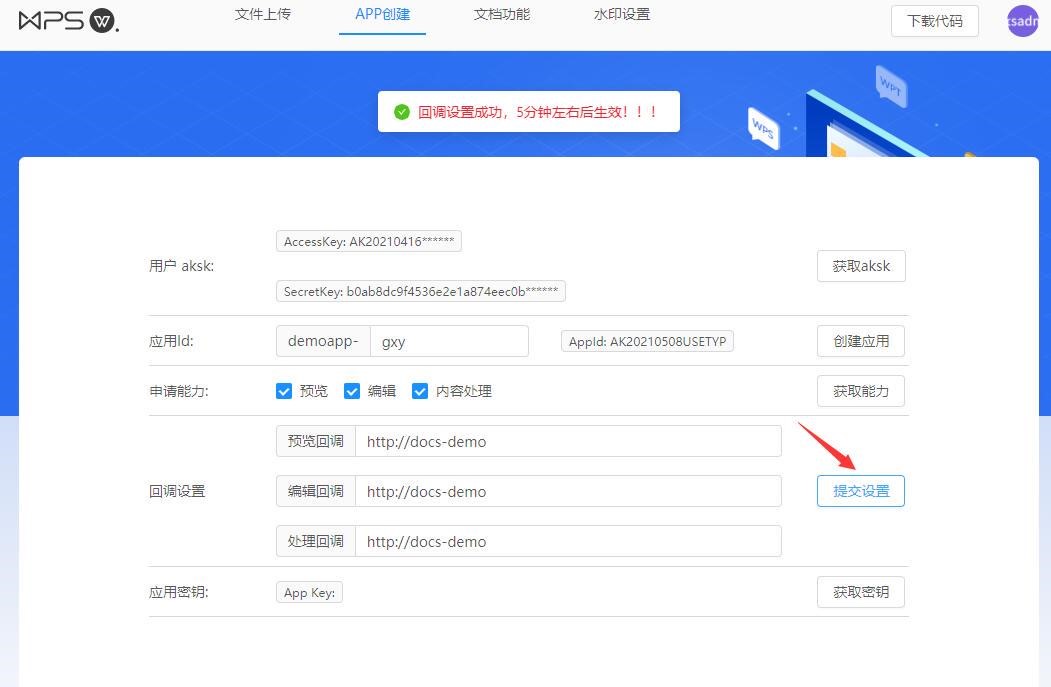Uncheck the 编辑 capability checkbox
The image size is (1051, 687).
(x=352, y=391)
